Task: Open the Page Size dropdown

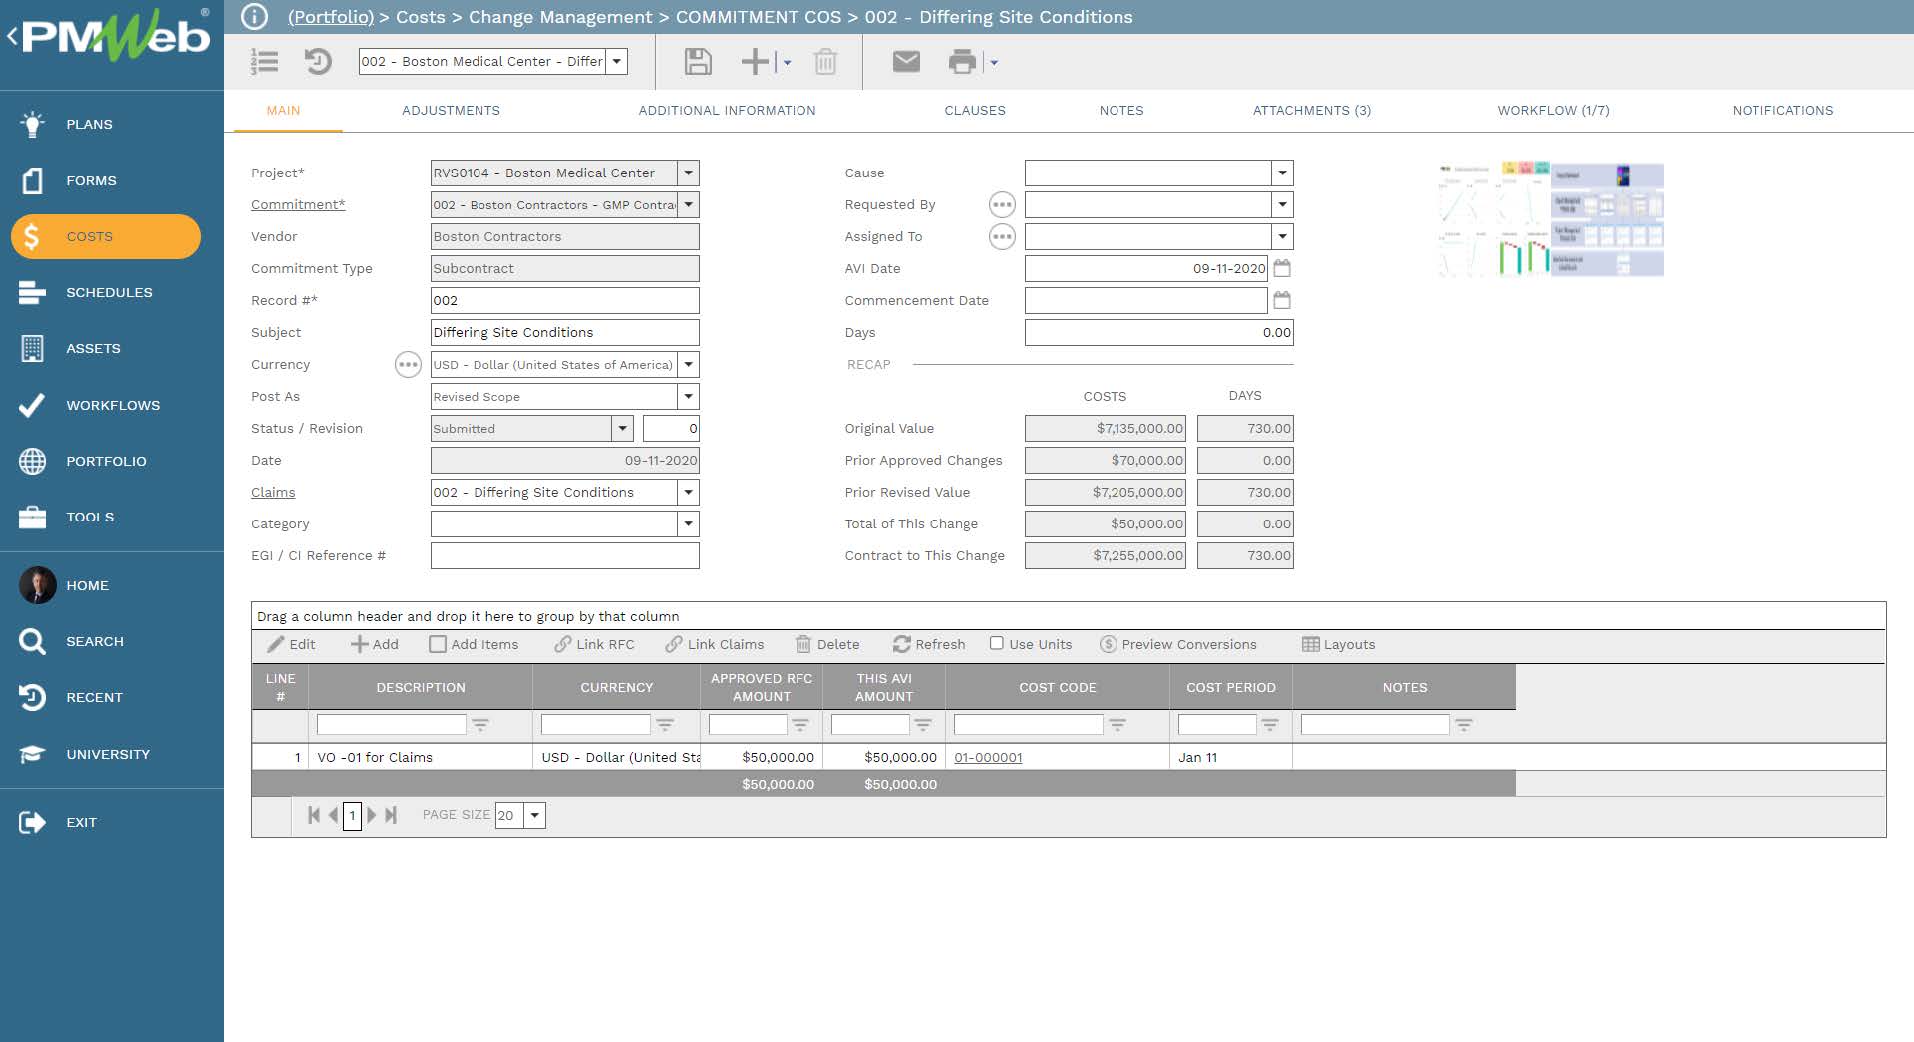Action: (x=535, y=815)
